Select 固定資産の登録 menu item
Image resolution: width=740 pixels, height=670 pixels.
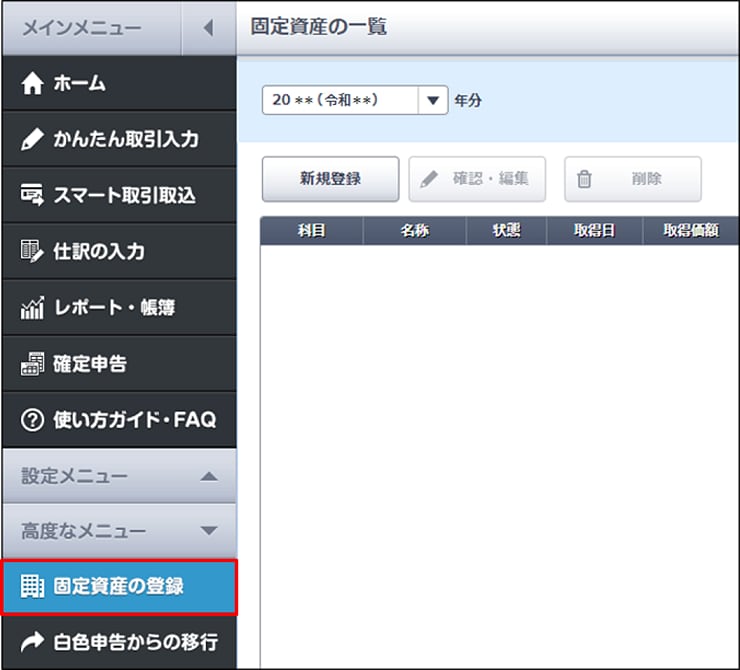pos(119,587)
